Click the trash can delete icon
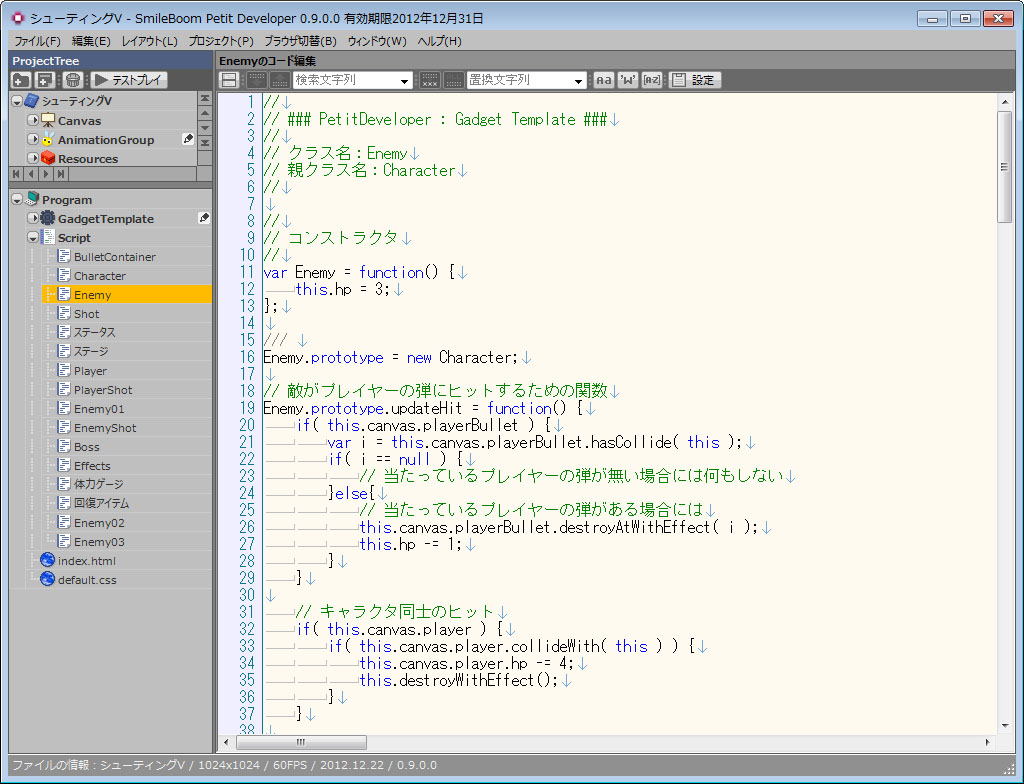1024x784 pixels. [73, 80]
